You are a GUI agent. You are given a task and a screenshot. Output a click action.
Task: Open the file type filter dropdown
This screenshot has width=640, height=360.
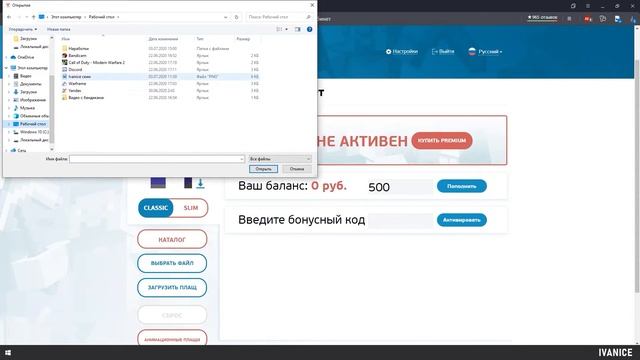tap(280, 159)
